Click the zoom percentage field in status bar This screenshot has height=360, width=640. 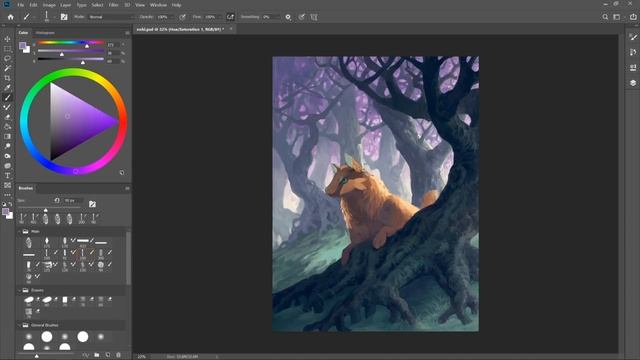point(142,356)
